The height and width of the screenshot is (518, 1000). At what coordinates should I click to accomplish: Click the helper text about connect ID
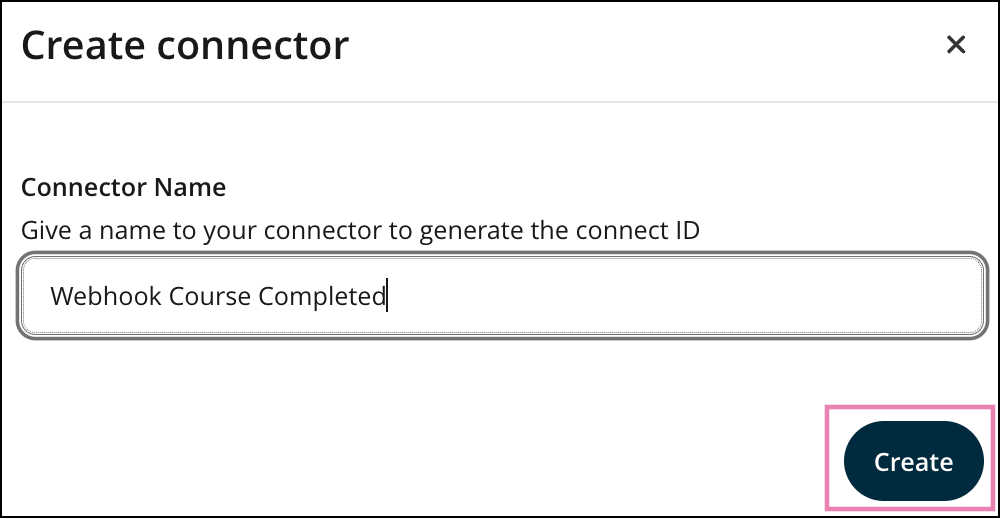[x=360, y=230]
